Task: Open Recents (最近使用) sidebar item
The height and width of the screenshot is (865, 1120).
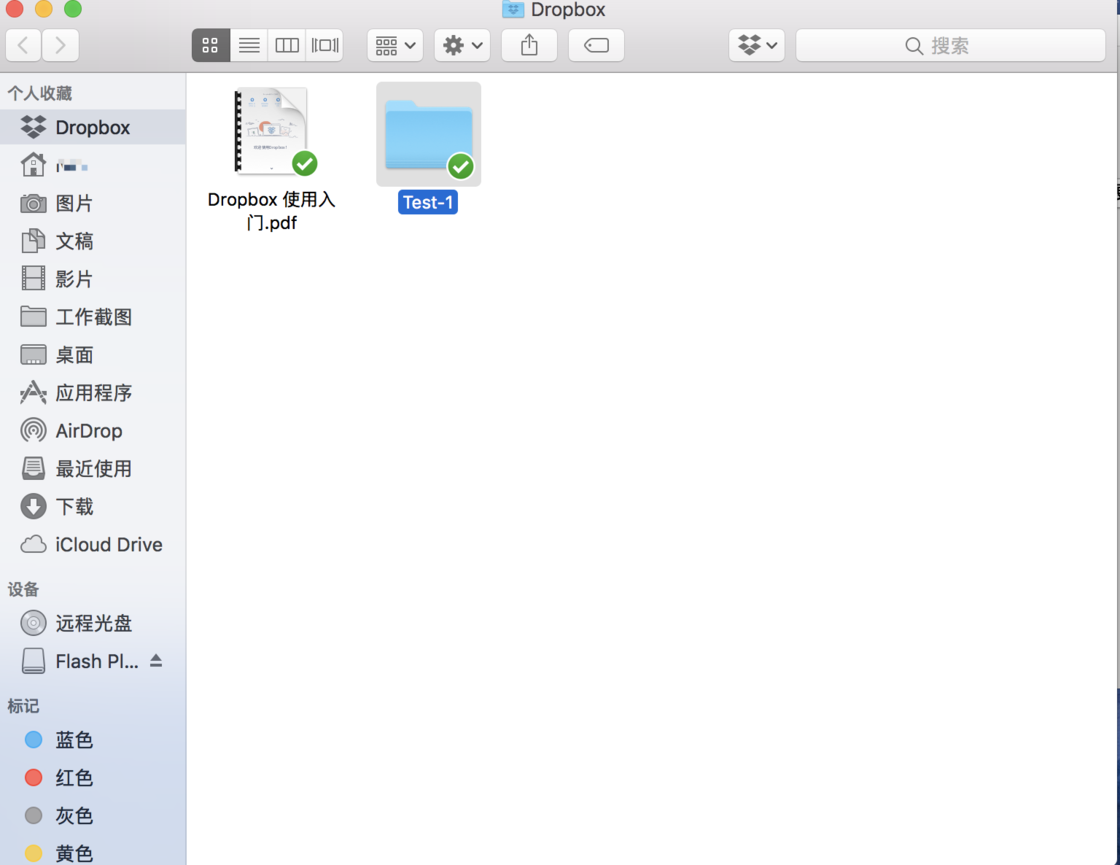Action: [93, 469]
